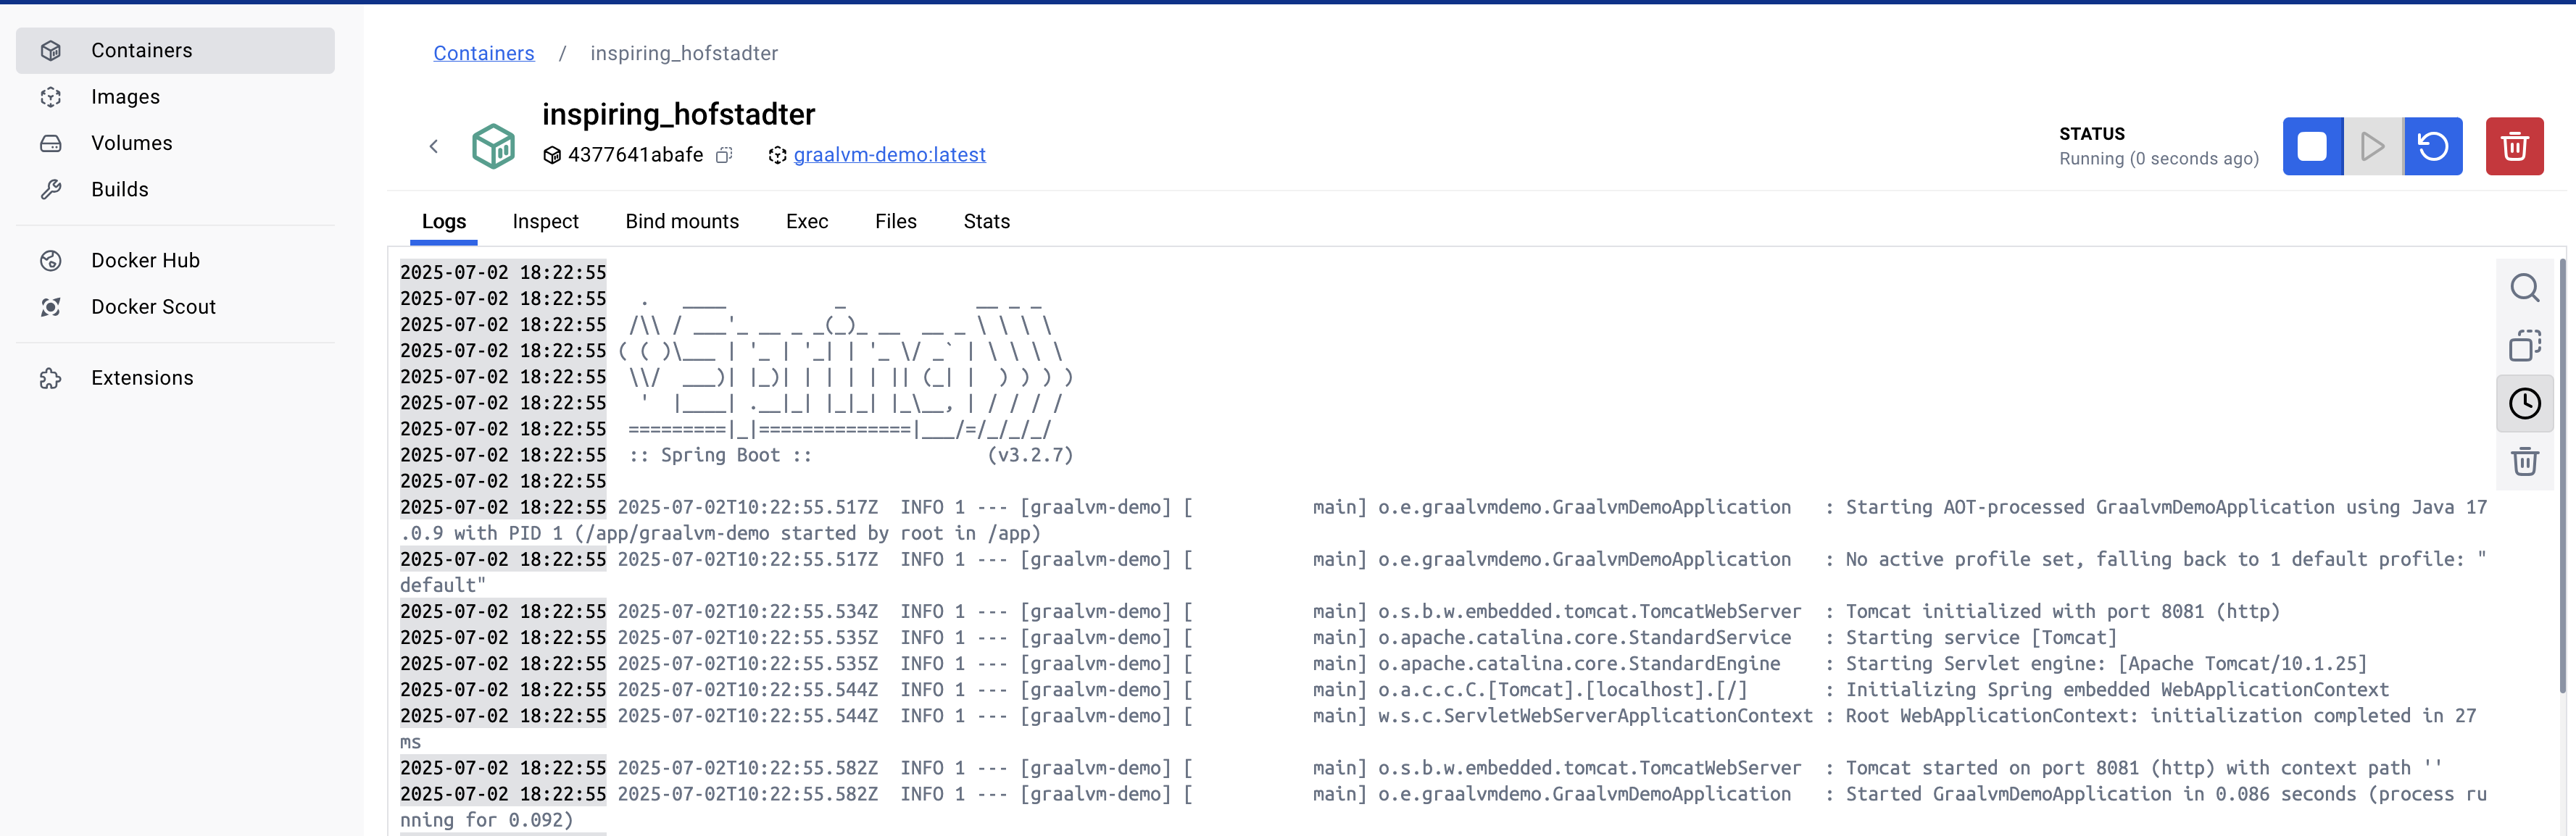Image resolution: width=2576 pixels, height=836 pixels.
Task: Follow the Containers breadcrumb link
Action: pyautogui.click(x=483, y=53)
